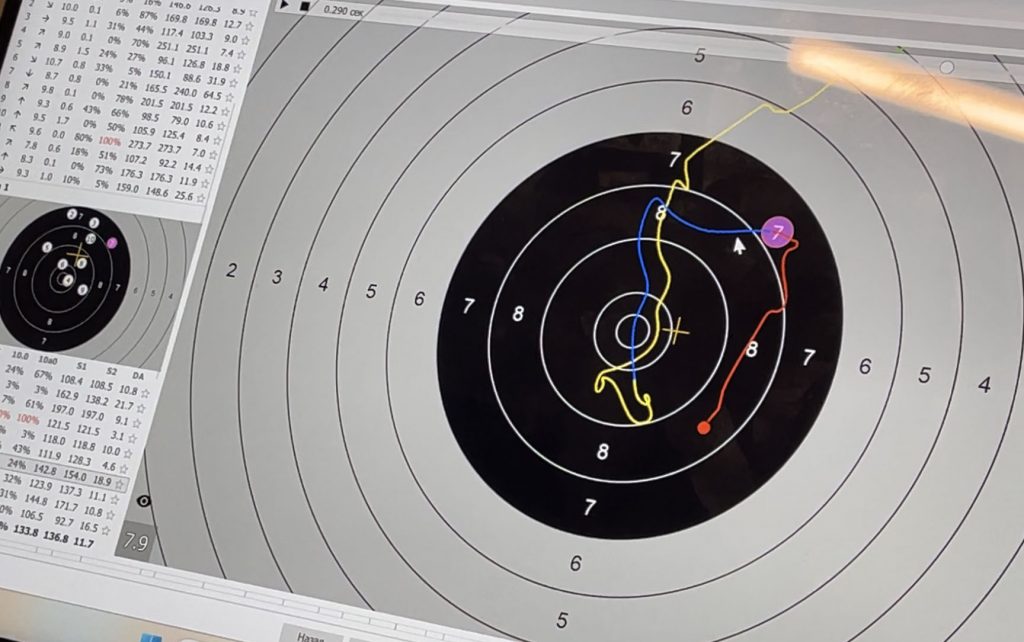Click the round handle on the timeline slider

pos(946,67)
